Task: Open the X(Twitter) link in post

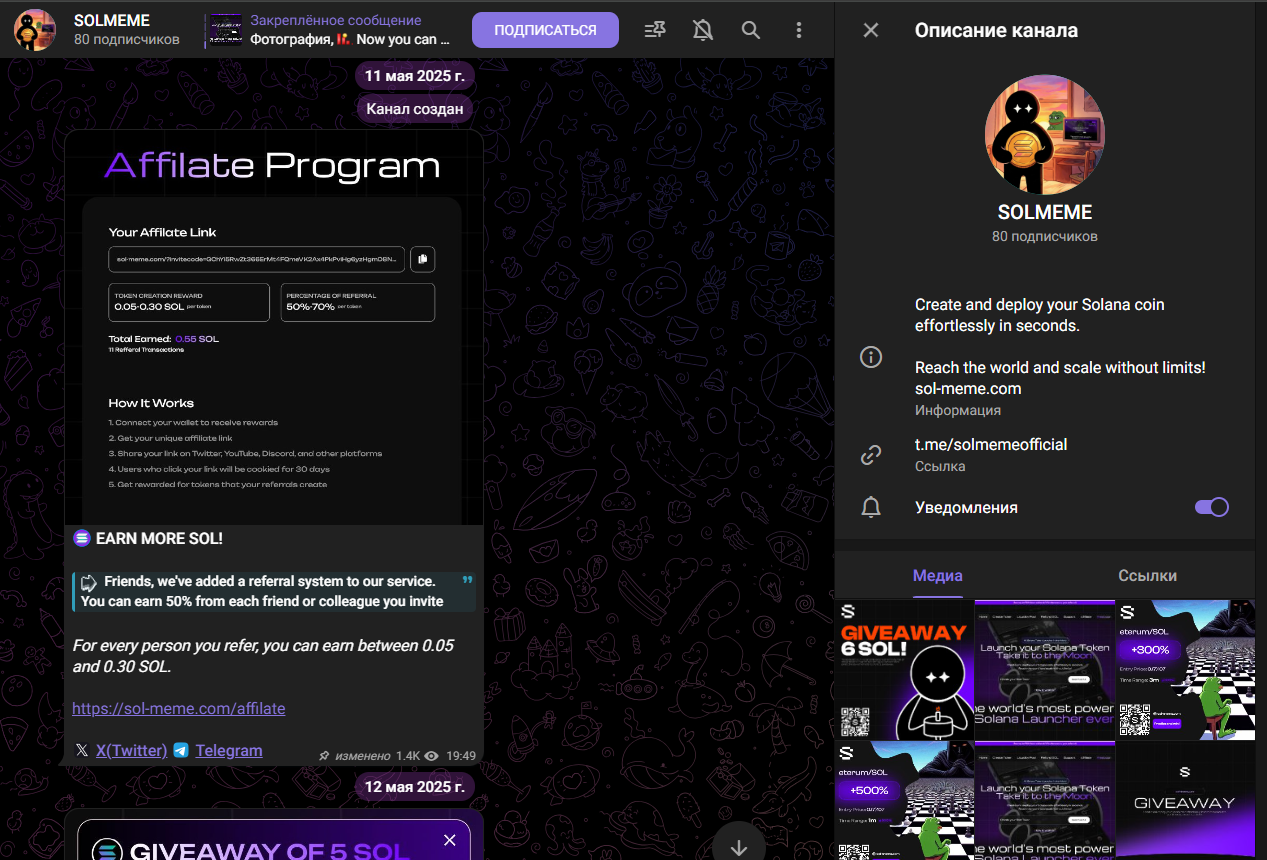Action: [x=131, y=750]
